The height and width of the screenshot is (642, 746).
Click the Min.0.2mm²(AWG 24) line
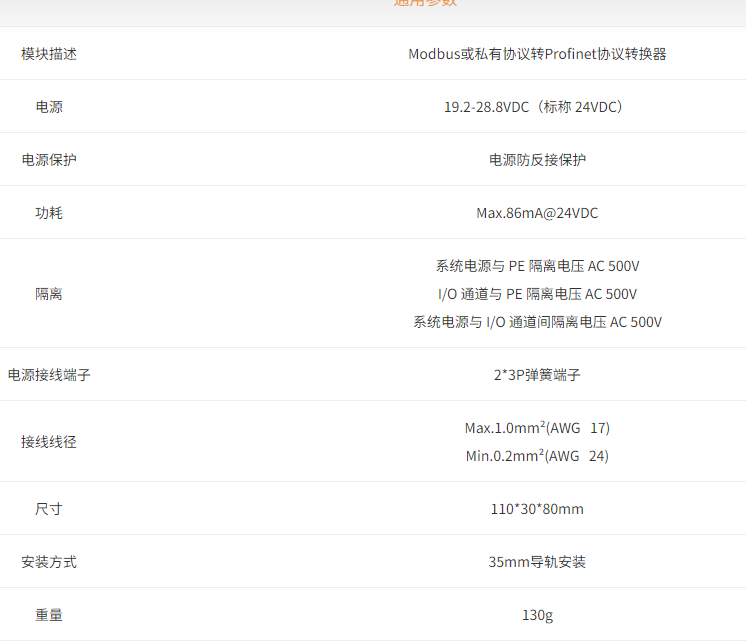pos(537,456)
